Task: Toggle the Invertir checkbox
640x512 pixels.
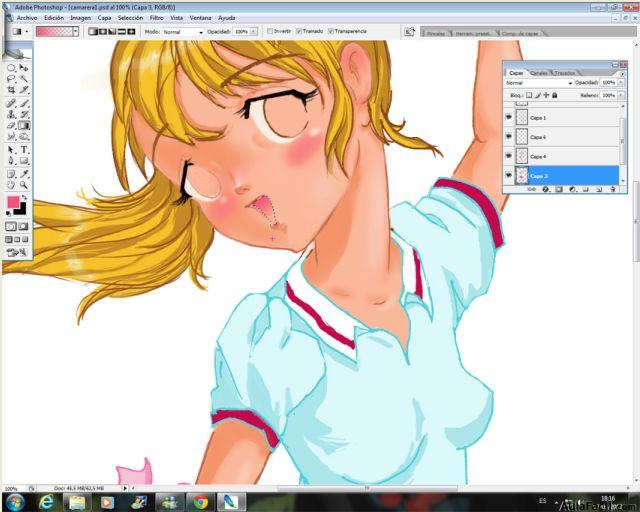Action: 270,31
